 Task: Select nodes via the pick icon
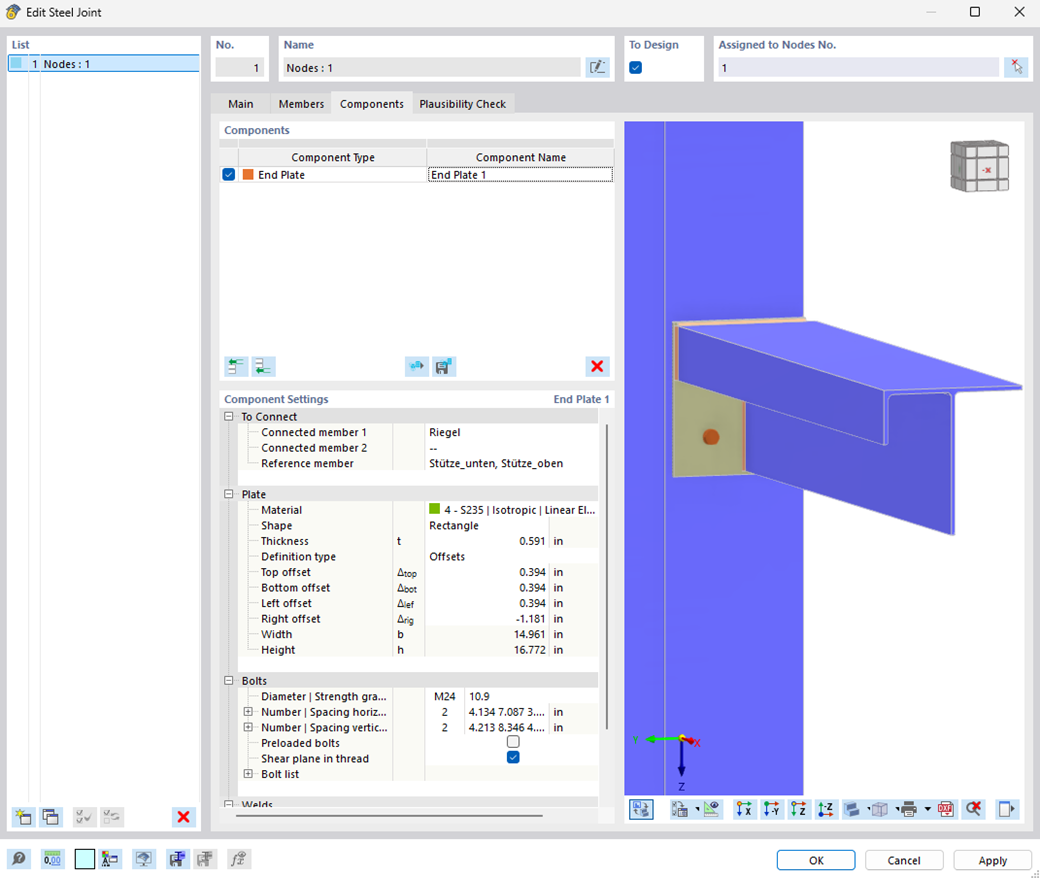coord(1016,67)
